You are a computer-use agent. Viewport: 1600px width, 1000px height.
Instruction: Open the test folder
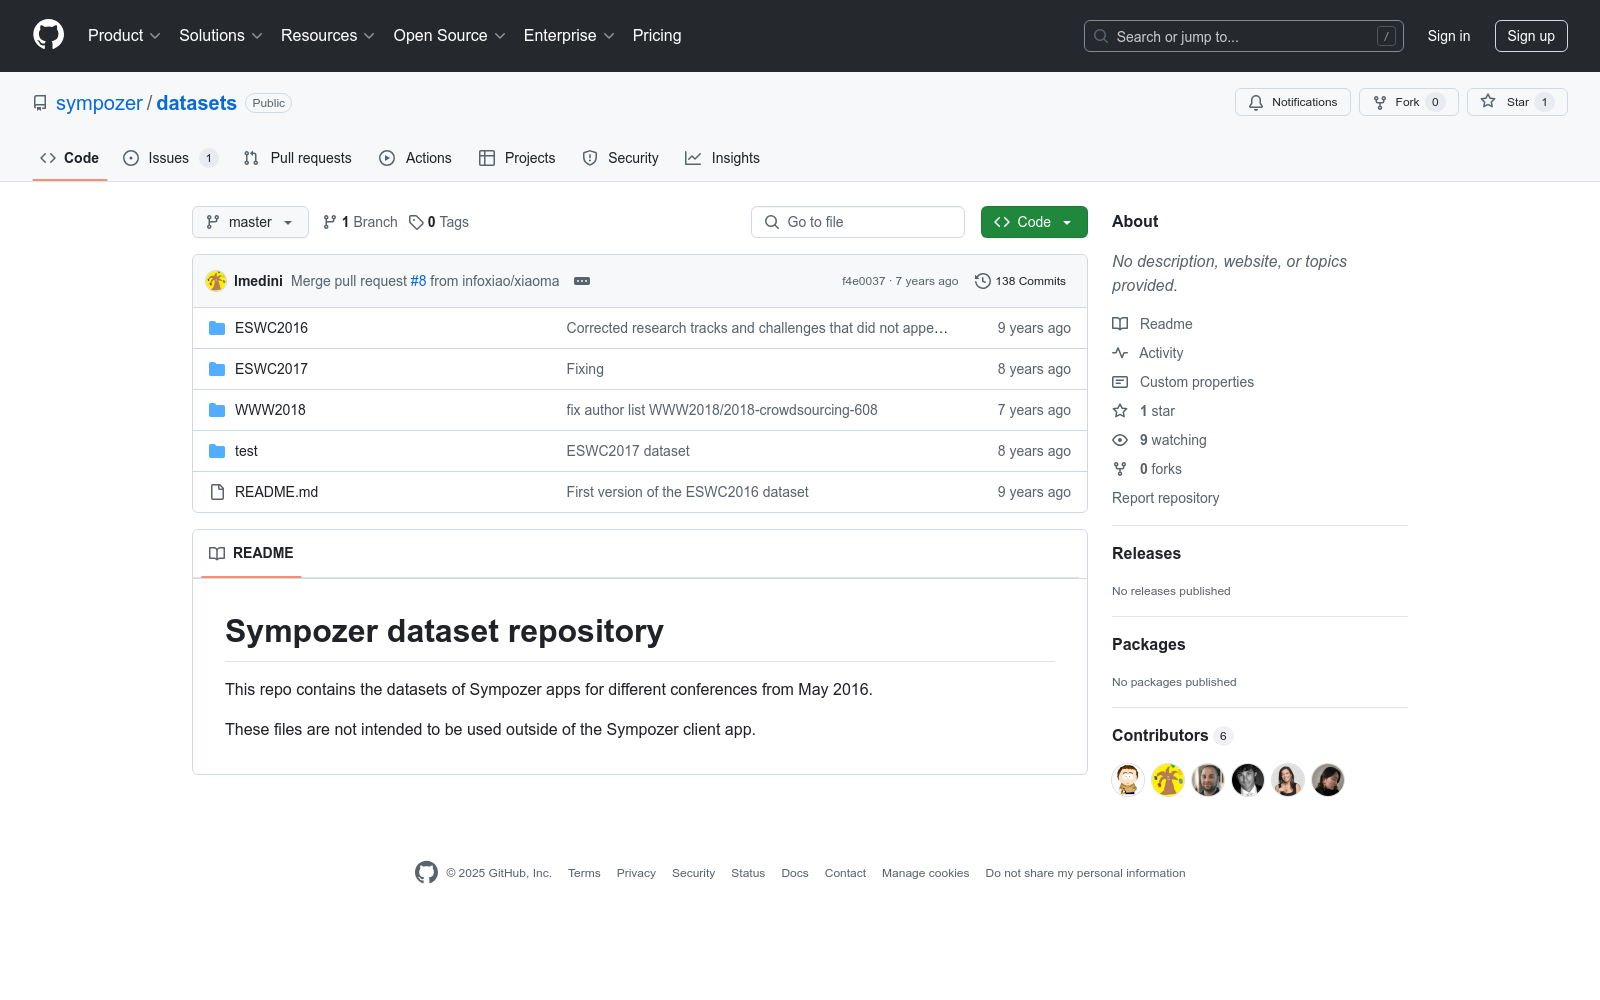click(x=246, y=451)
